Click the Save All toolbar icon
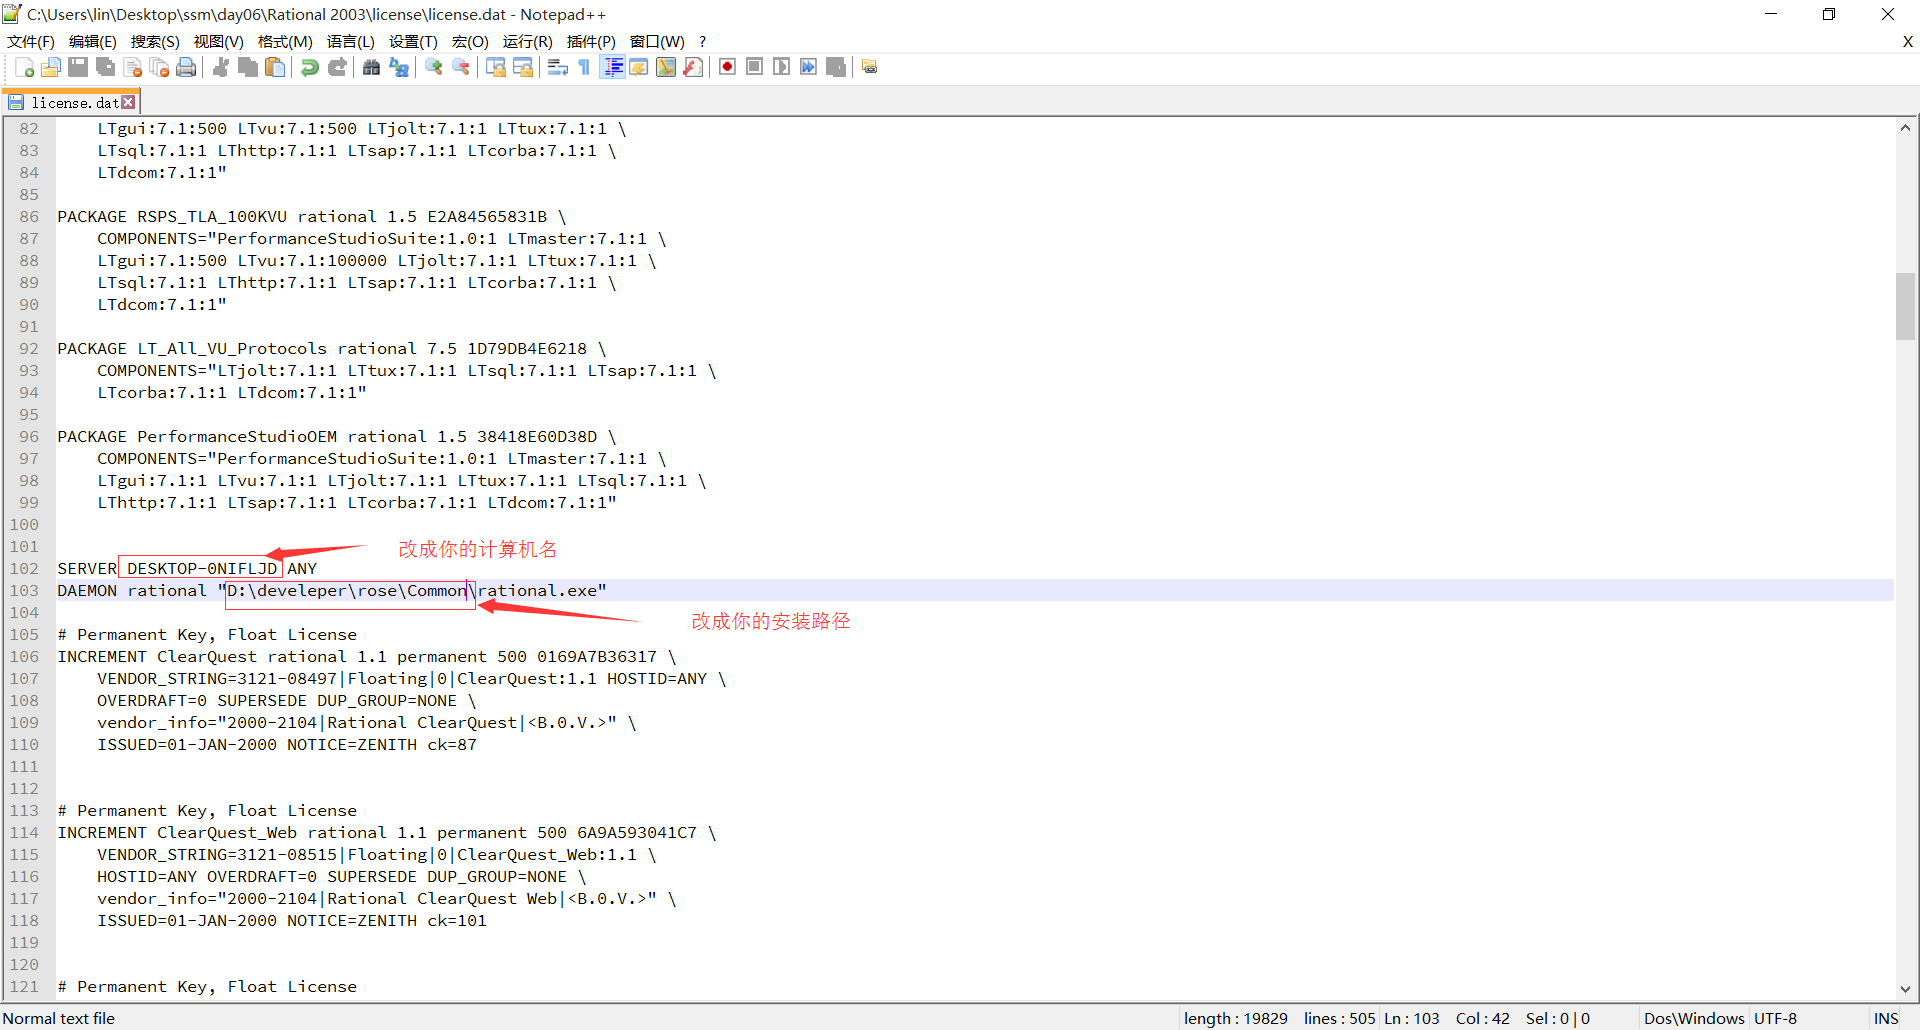The width and height of the screenshot is (1920, 1030). pos(105,67)
